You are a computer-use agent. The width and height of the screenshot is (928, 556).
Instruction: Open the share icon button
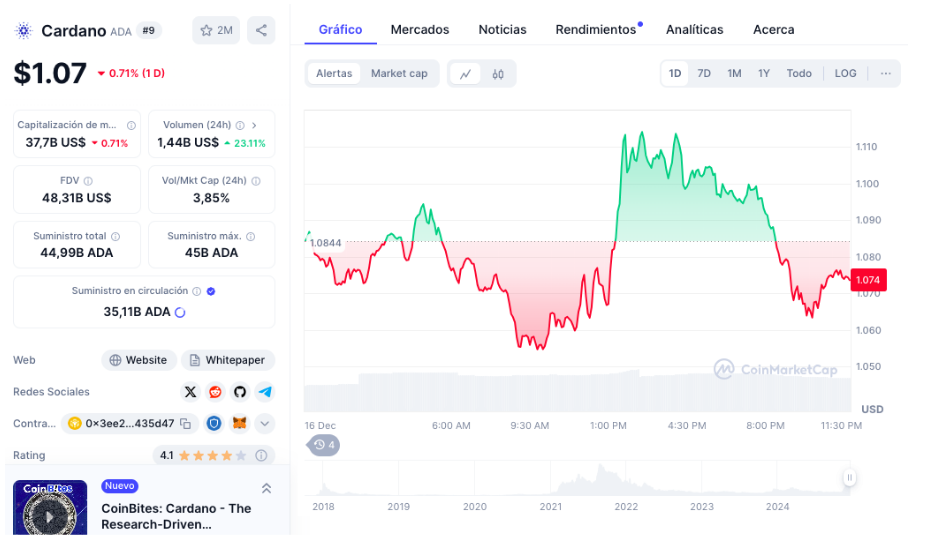point(261,30)
